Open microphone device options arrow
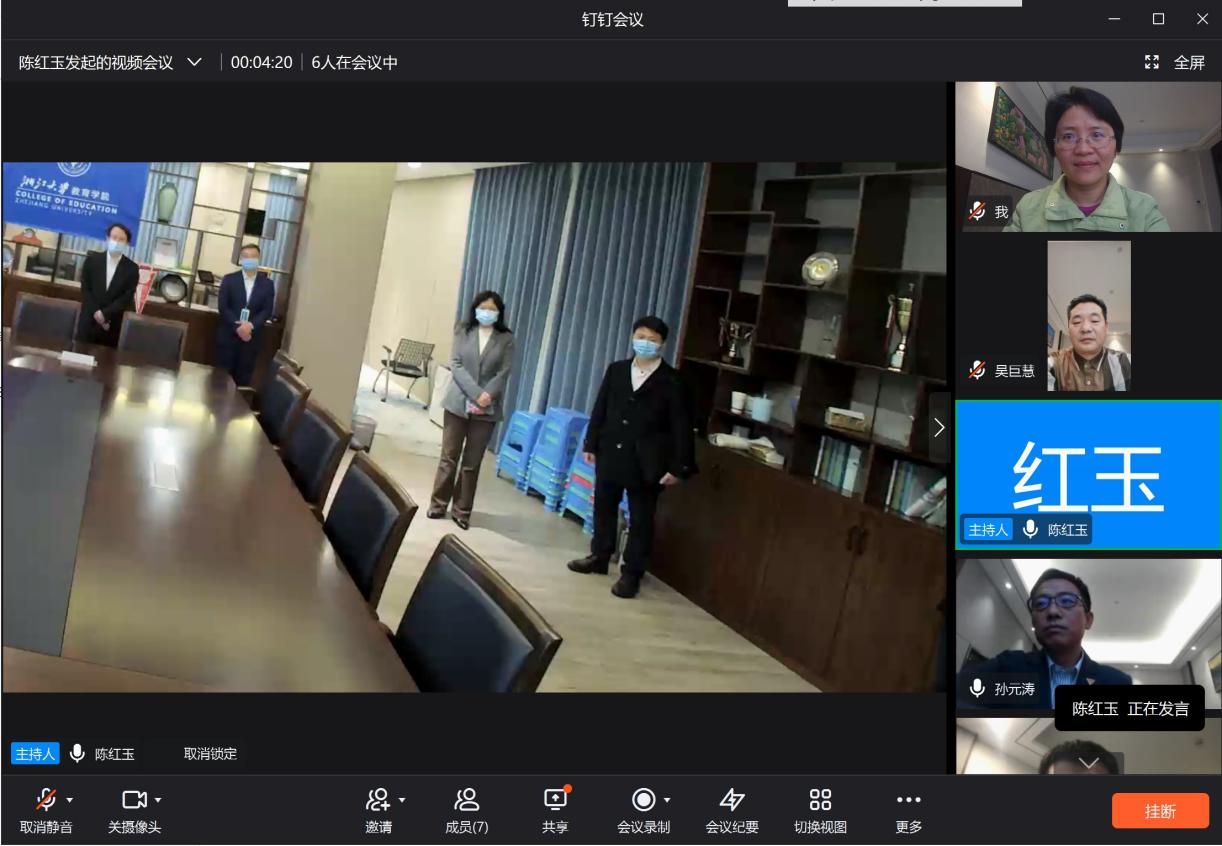Screen dimensions: 1222x846 [x=70, y=800]
